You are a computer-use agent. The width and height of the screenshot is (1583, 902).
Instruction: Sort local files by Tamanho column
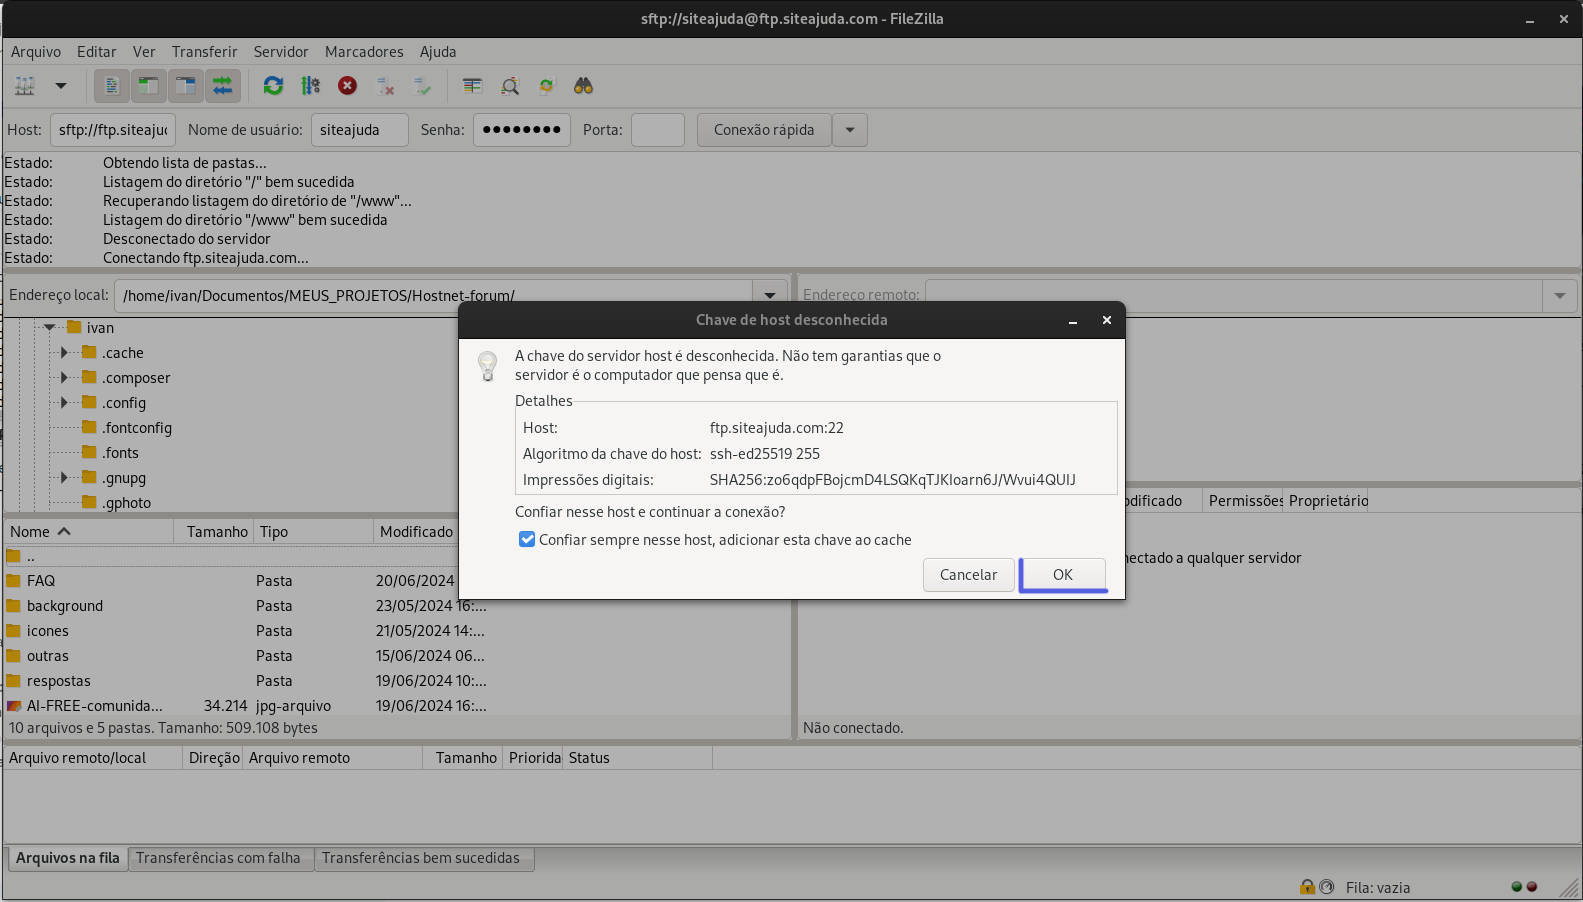click(x=214, y=532)
